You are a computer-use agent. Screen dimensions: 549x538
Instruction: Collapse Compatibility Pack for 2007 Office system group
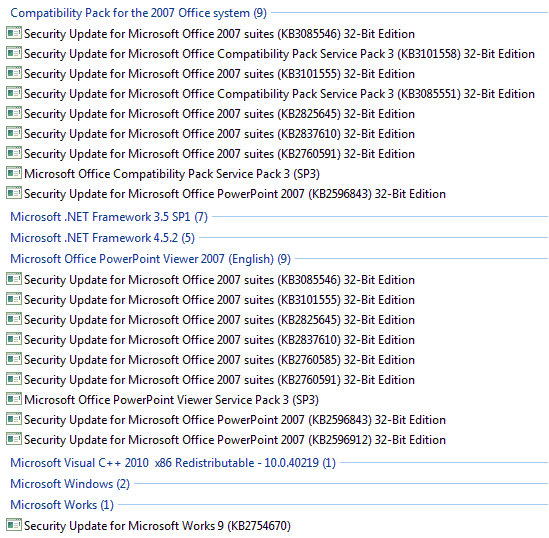click(139, 13)
